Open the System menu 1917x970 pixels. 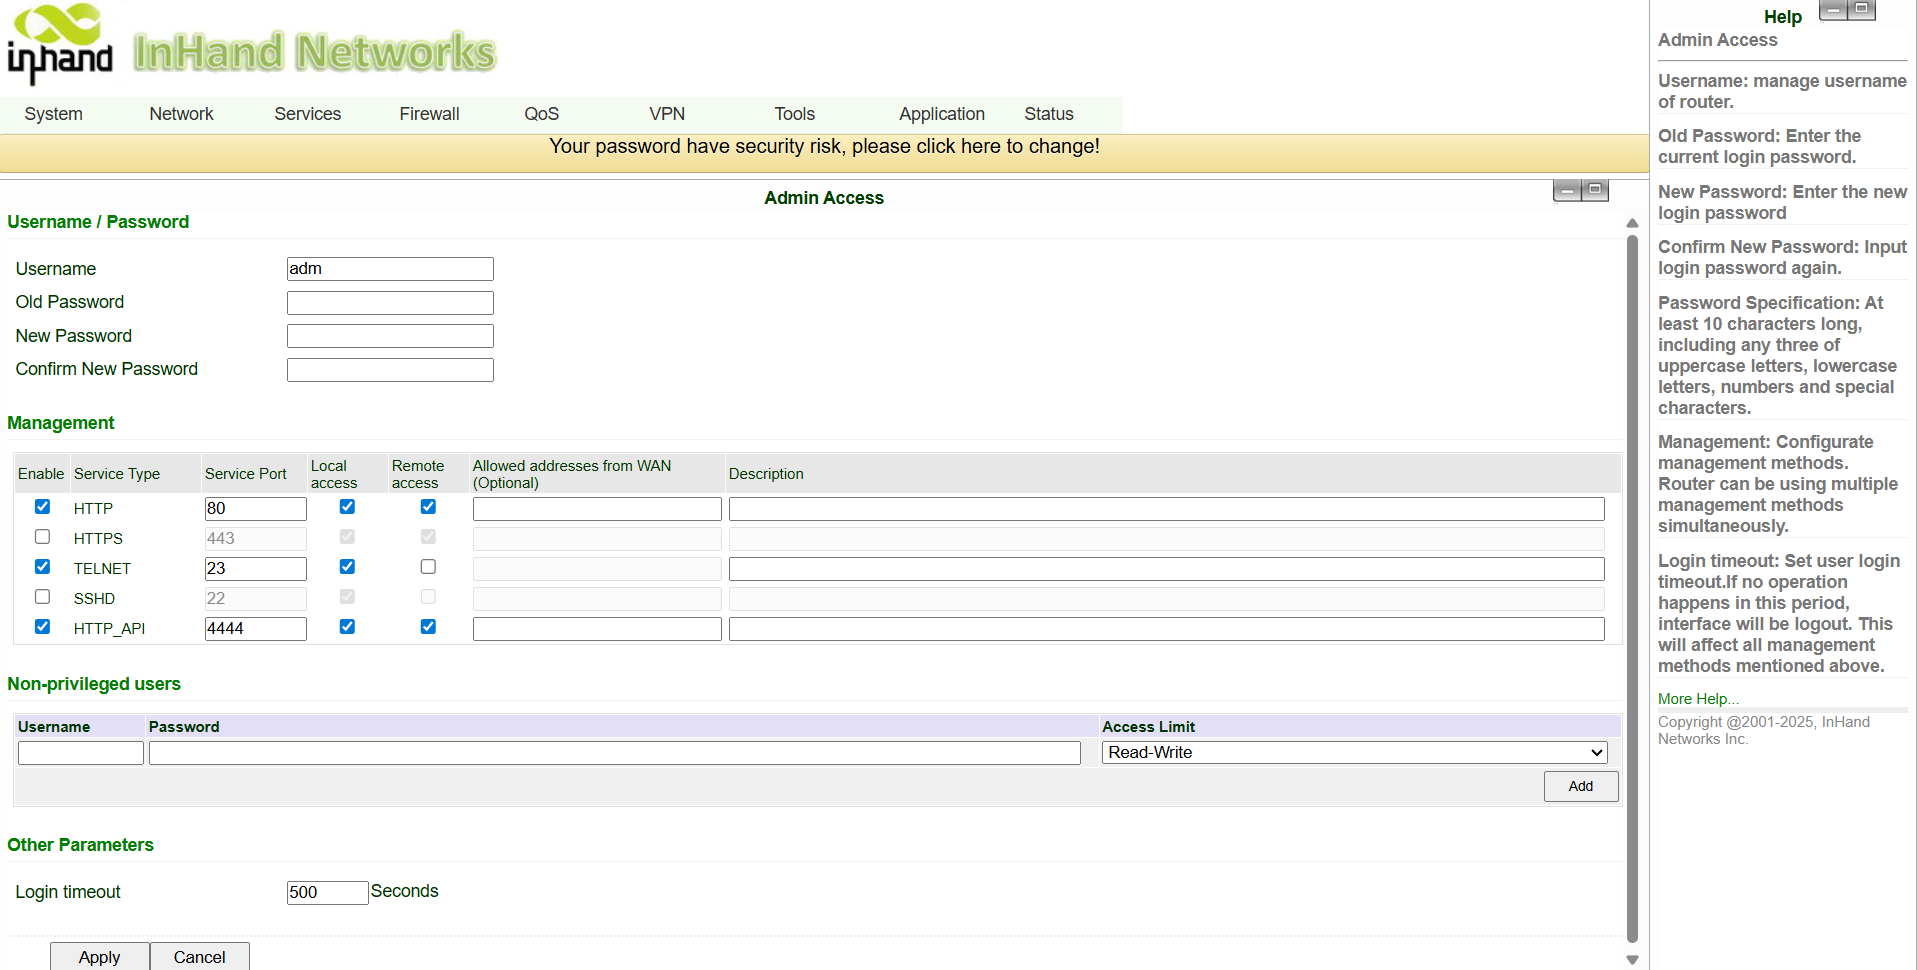coord(54,114)
